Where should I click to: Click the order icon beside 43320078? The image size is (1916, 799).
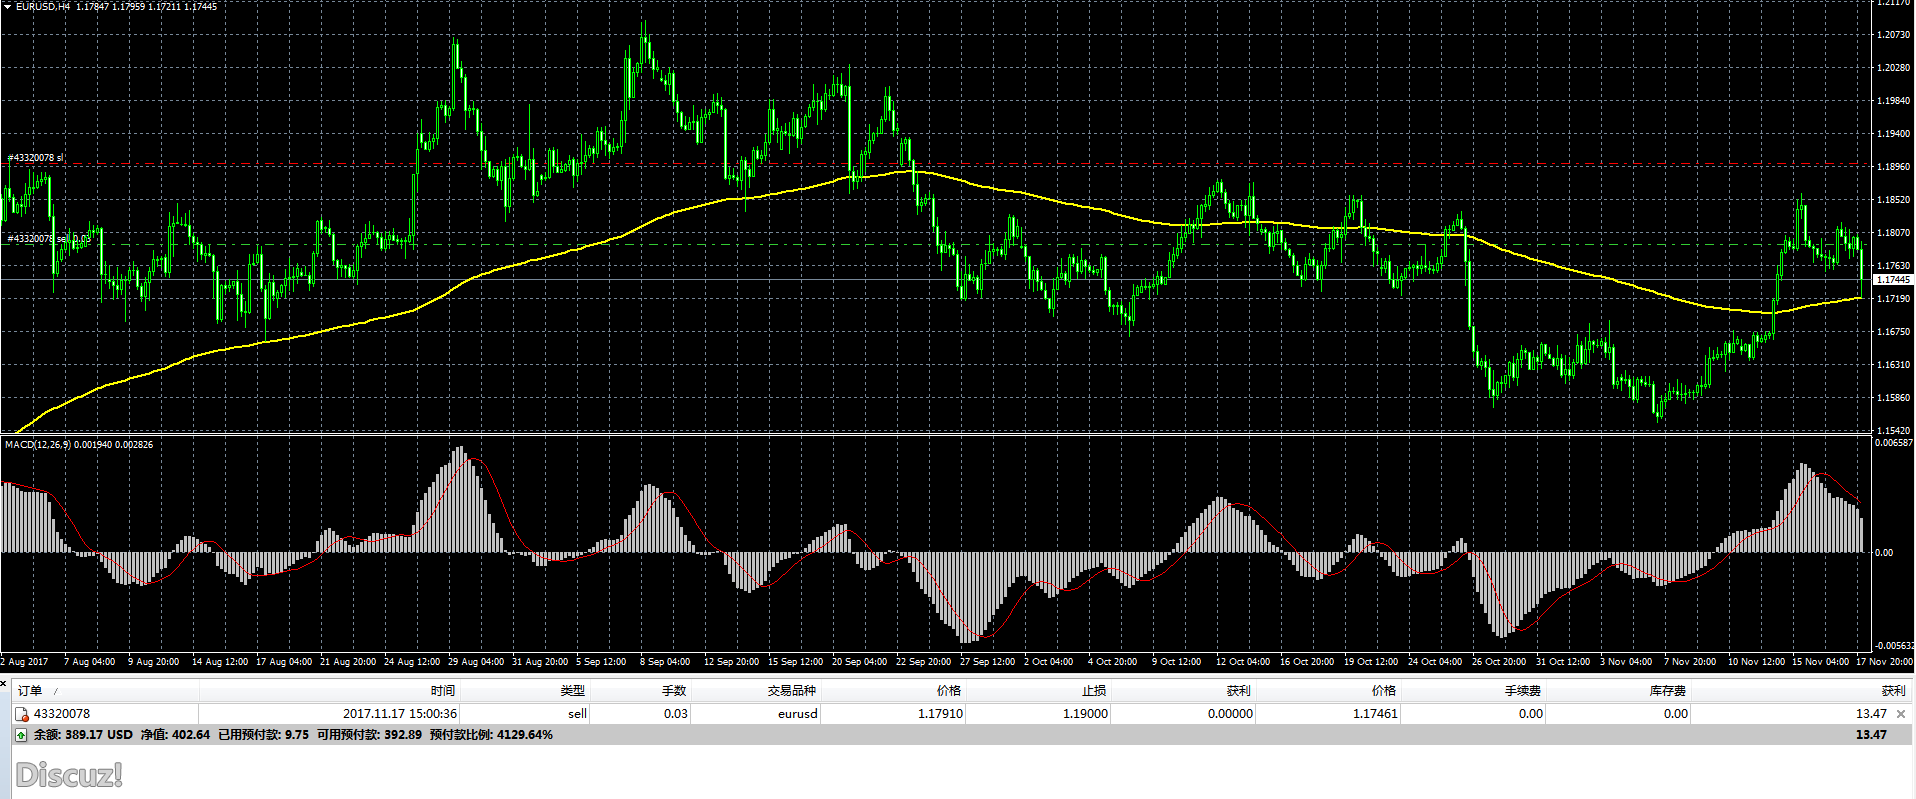[x=22, y=714]
